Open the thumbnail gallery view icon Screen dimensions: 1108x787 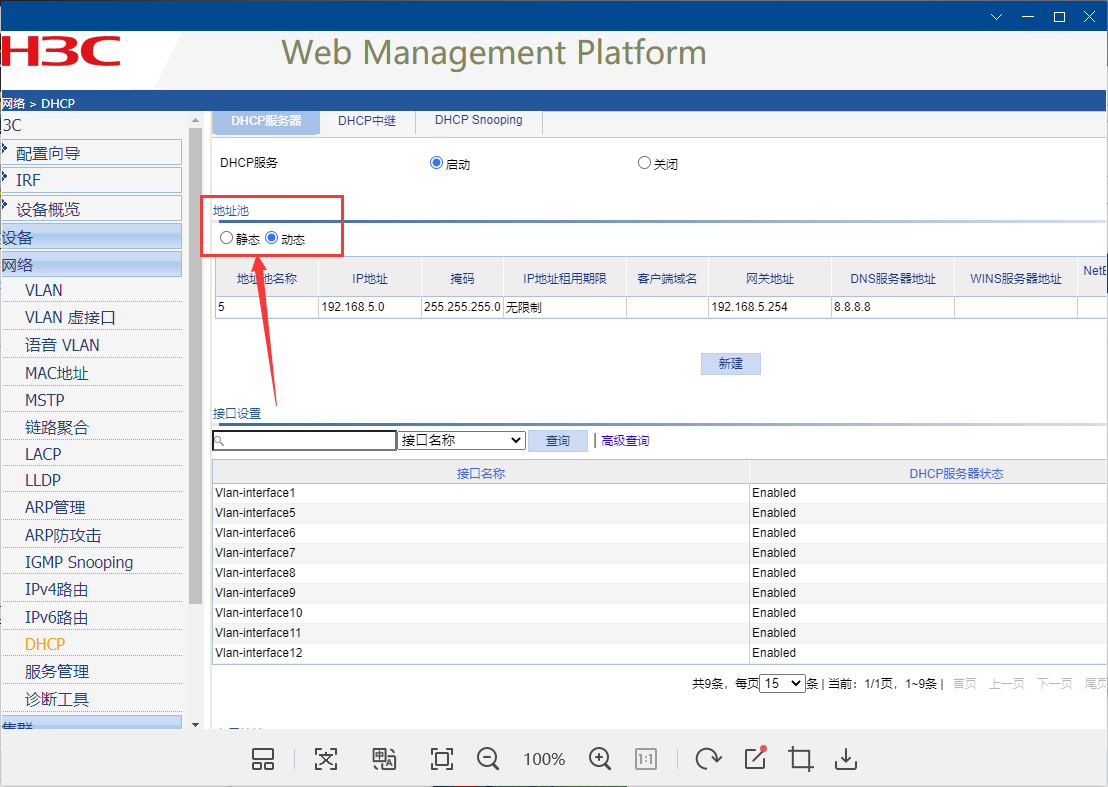point(263,759)
